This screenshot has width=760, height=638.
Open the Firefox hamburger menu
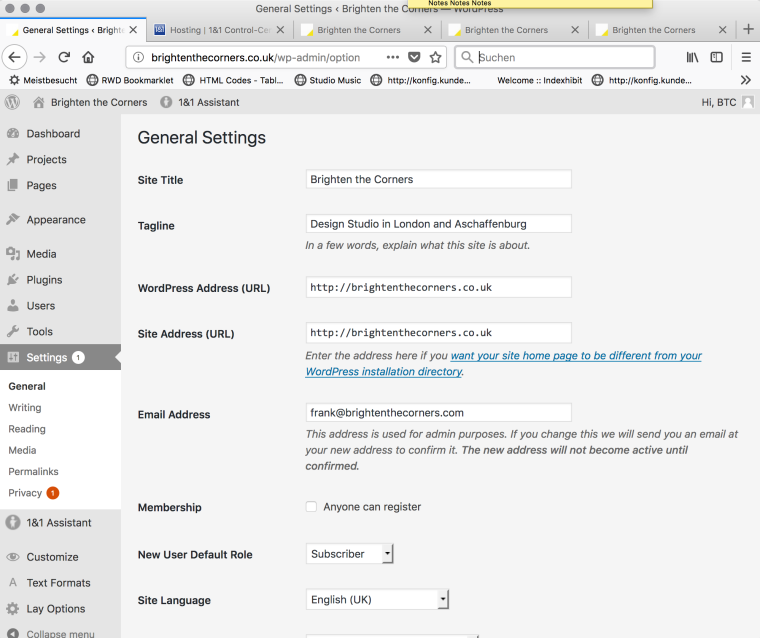(746, 57)
